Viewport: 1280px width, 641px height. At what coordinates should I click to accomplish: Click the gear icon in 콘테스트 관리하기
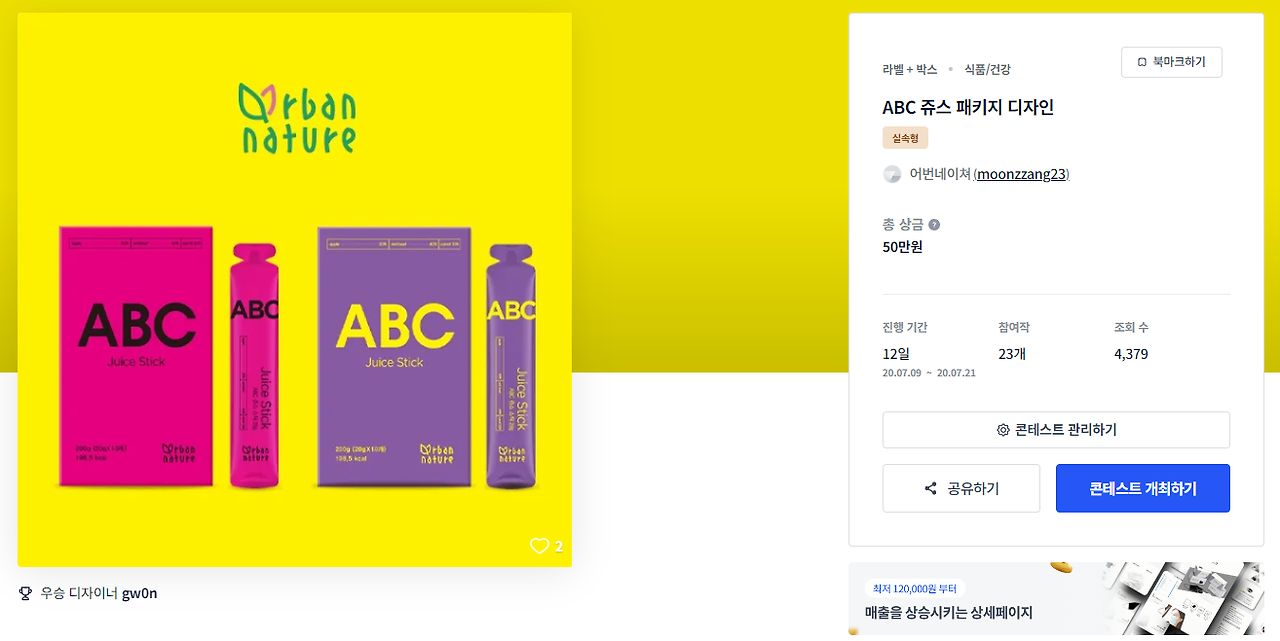point(1003,430)
